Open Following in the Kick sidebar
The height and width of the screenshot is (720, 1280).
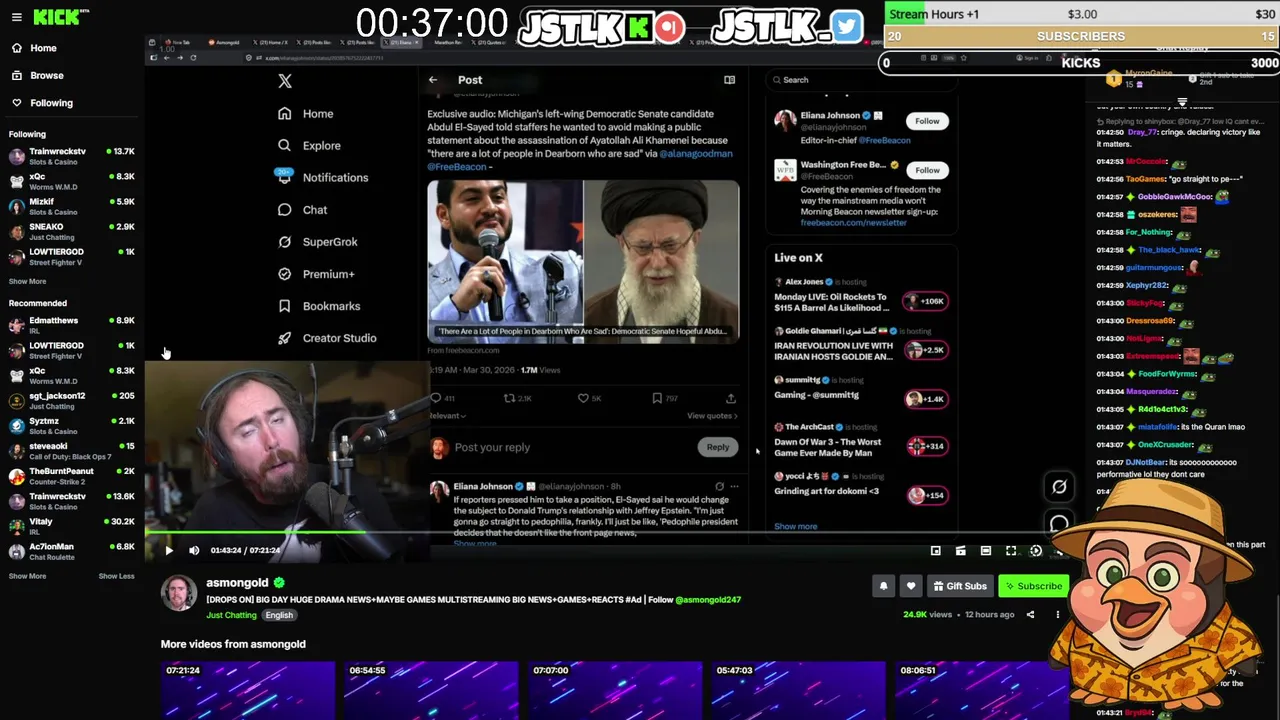(51, 103)
